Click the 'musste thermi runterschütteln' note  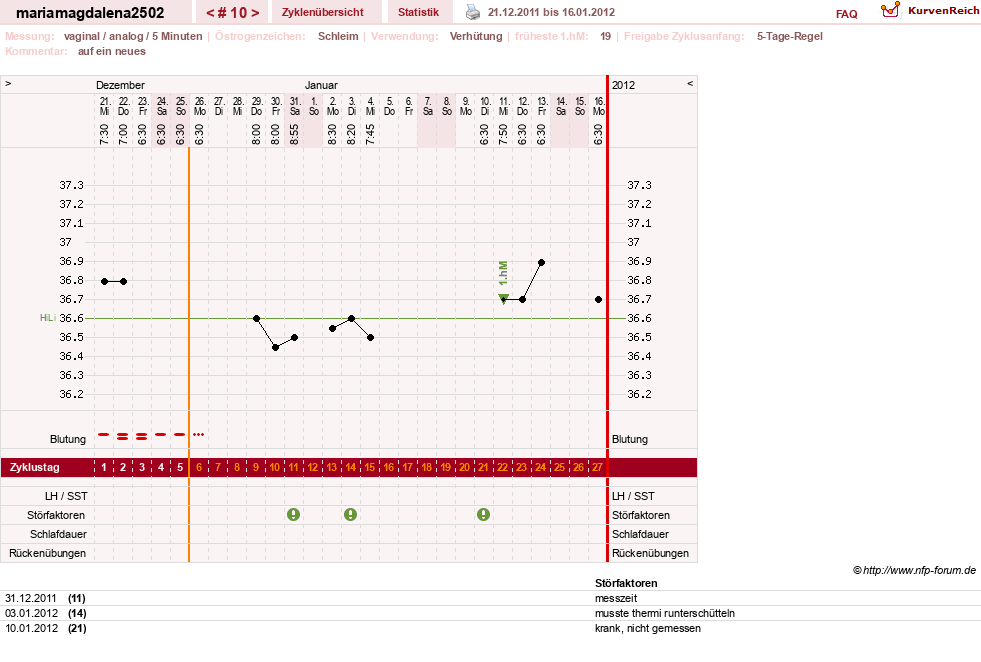664,613
